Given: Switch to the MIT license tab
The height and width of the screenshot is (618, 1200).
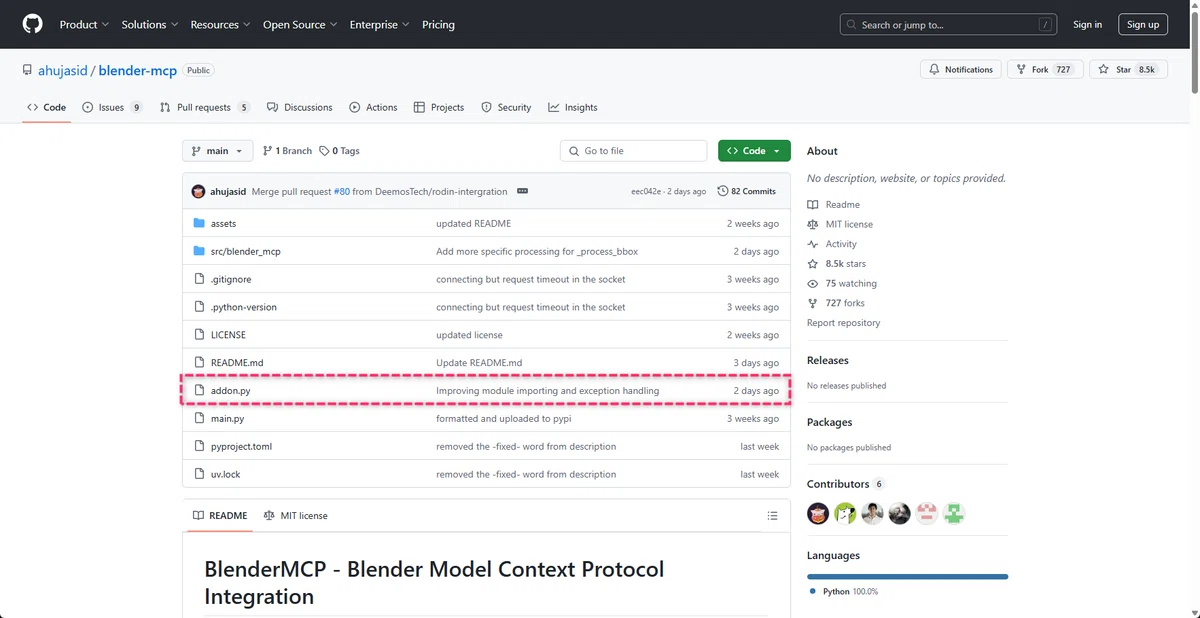Looking at the screenshot, I should click(295, 516).
